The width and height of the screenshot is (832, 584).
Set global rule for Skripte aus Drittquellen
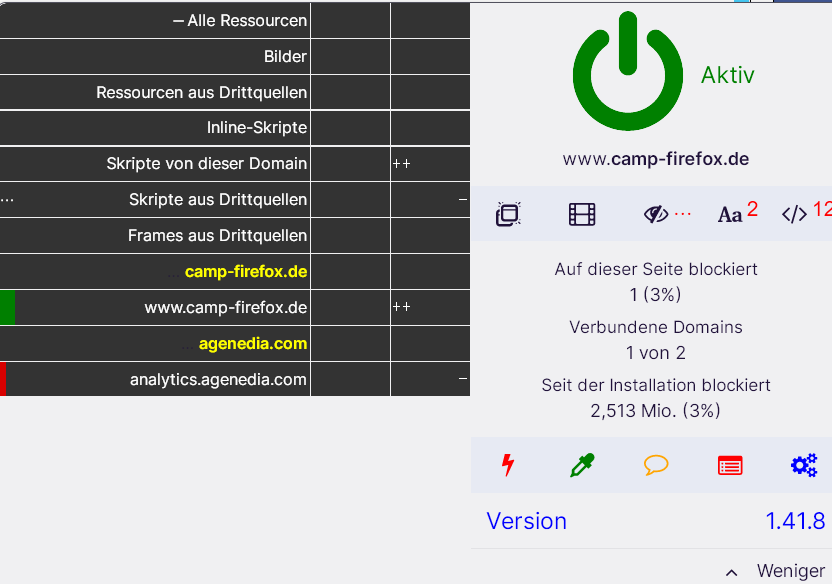click(x=351, y=199)
